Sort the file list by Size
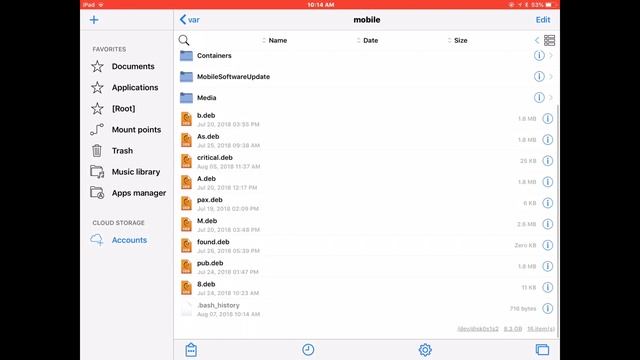Screen dimensions: 640x360 point(458,40)
